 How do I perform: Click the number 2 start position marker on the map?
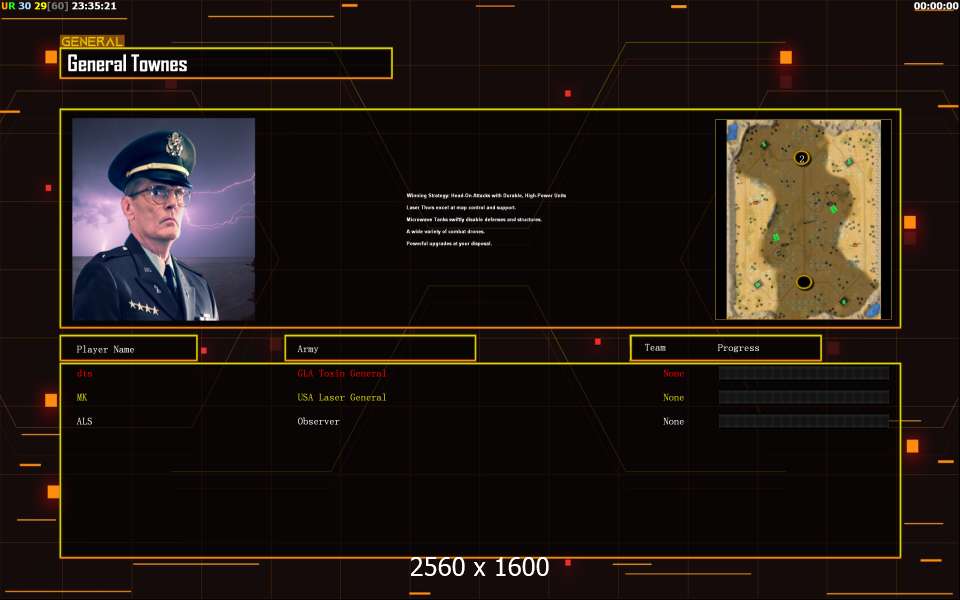802,158
